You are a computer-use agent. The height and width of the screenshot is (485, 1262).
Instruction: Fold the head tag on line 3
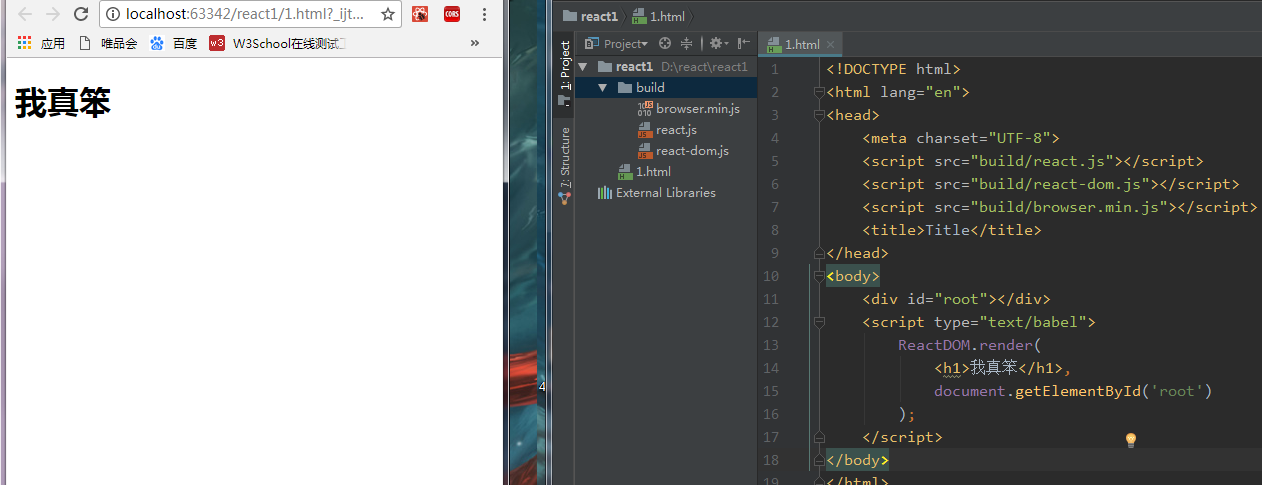[x=819, y=115]
